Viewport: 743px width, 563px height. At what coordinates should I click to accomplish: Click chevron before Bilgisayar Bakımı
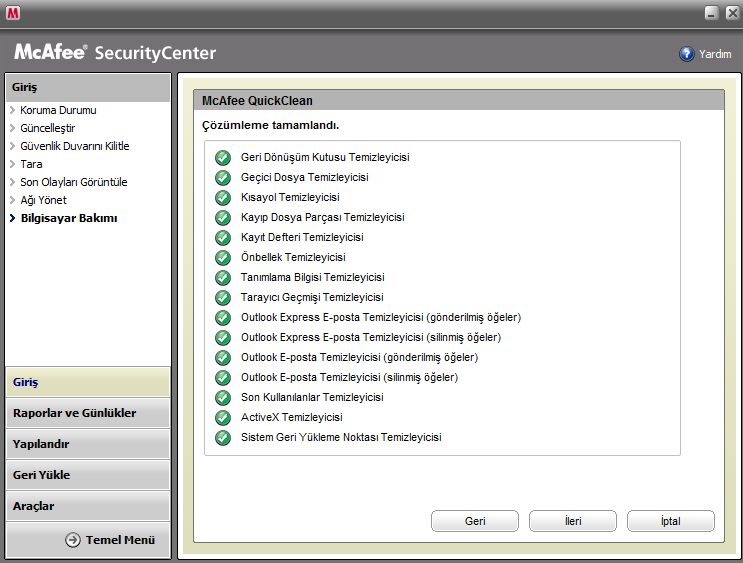click(x=12, y=218)
